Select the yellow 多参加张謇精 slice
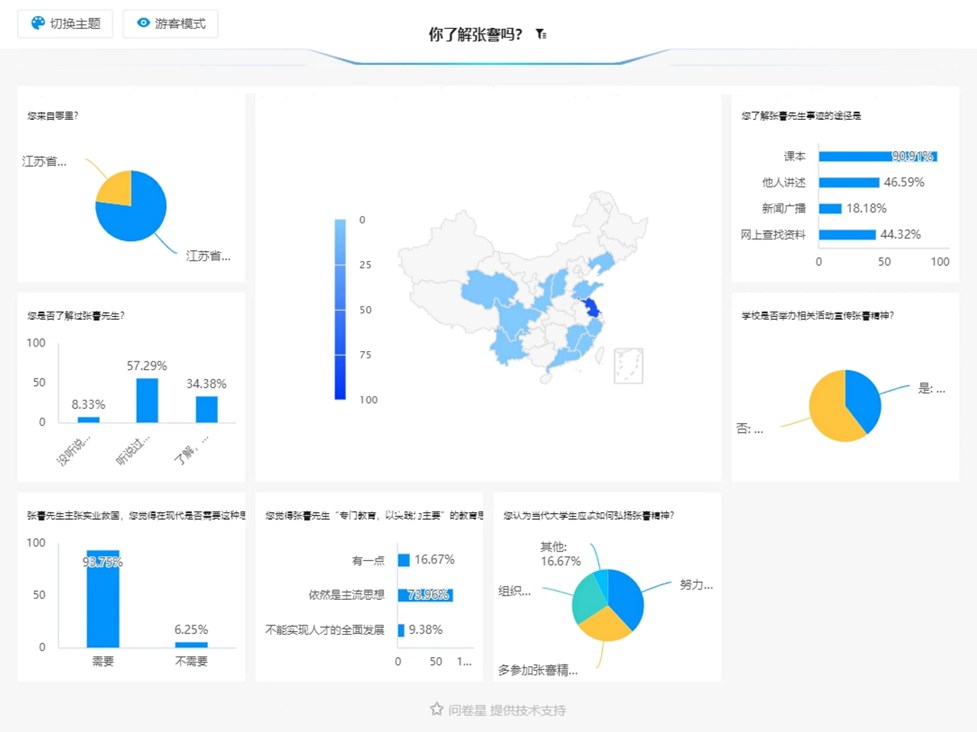 (604, 625)
